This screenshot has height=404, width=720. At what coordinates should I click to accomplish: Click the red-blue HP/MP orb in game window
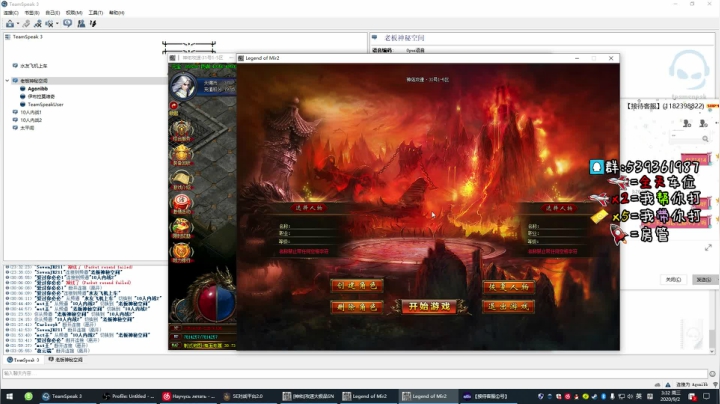coord(215,303)
